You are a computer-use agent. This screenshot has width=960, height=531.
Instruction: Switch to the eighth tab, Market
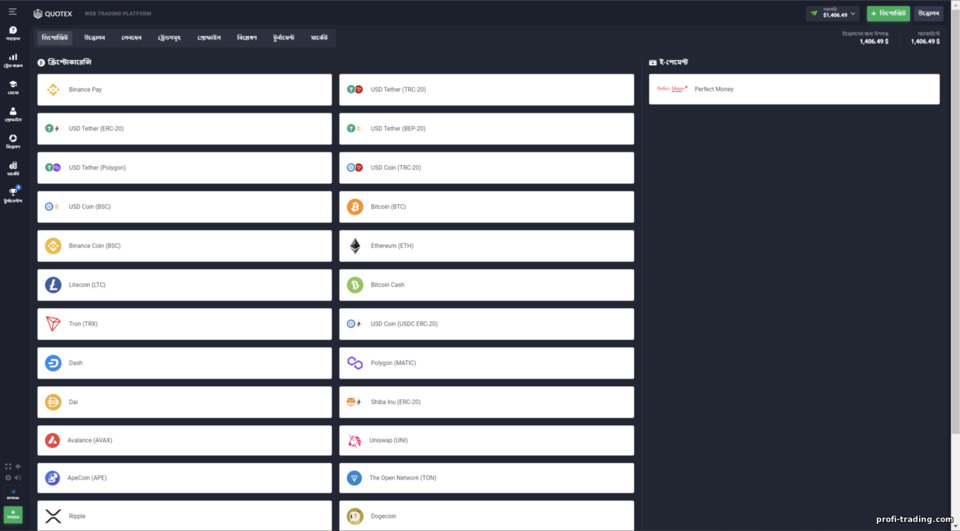(x=319, y=38)
